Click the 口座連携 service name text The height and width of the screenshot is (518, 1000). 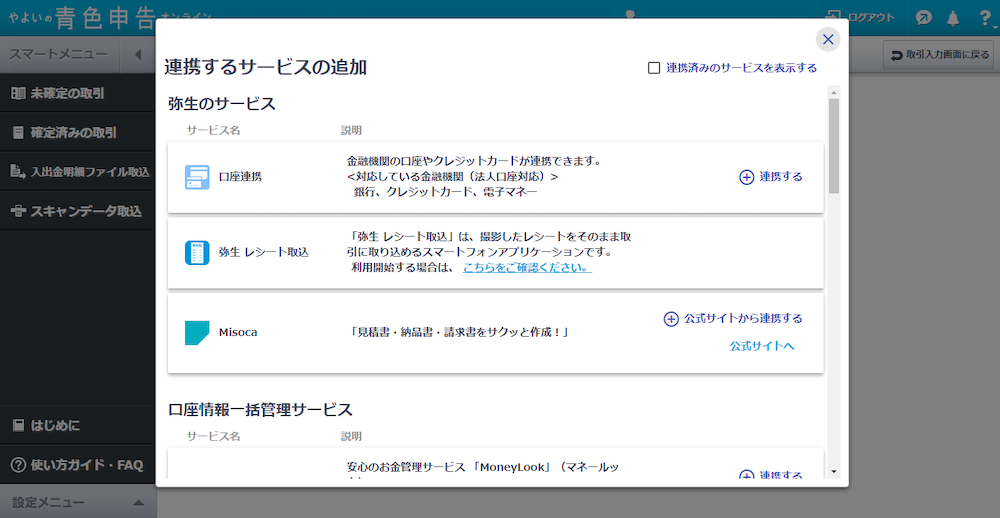click(x=240, y=177)
